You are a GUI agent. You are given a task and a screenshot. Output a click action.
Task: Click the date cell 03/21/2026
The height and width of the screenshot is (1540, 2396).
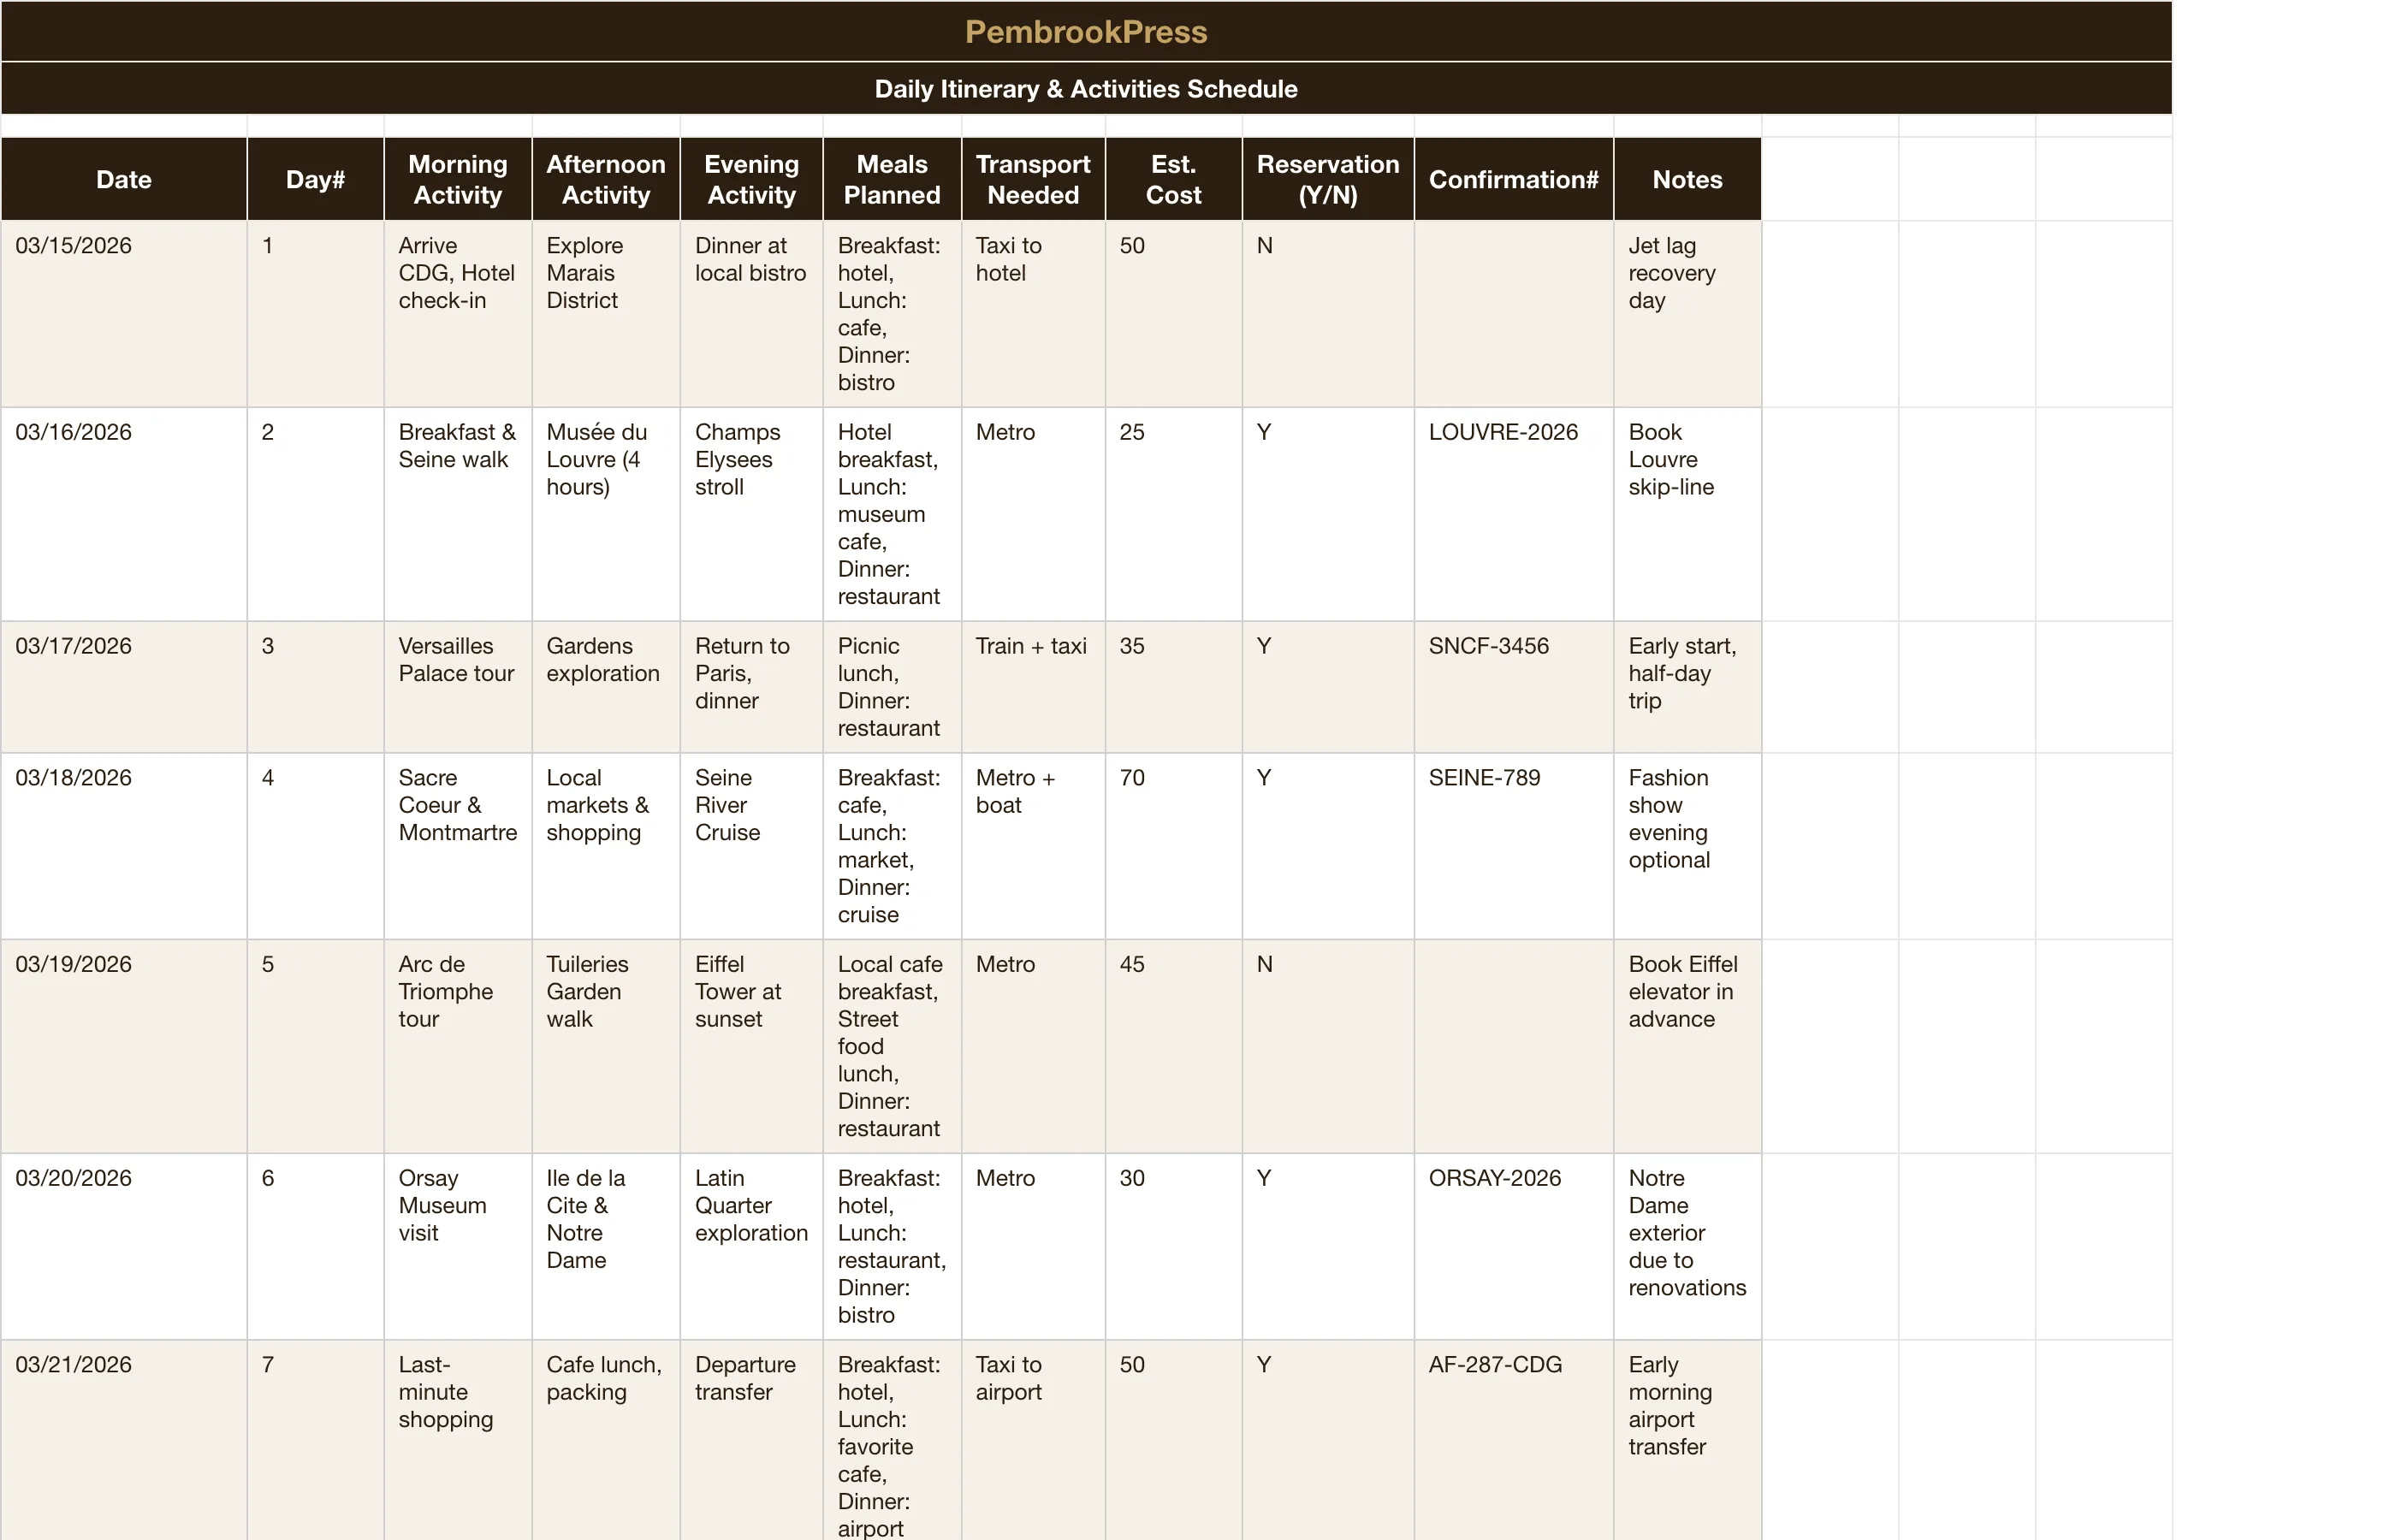click(124, 1440)
